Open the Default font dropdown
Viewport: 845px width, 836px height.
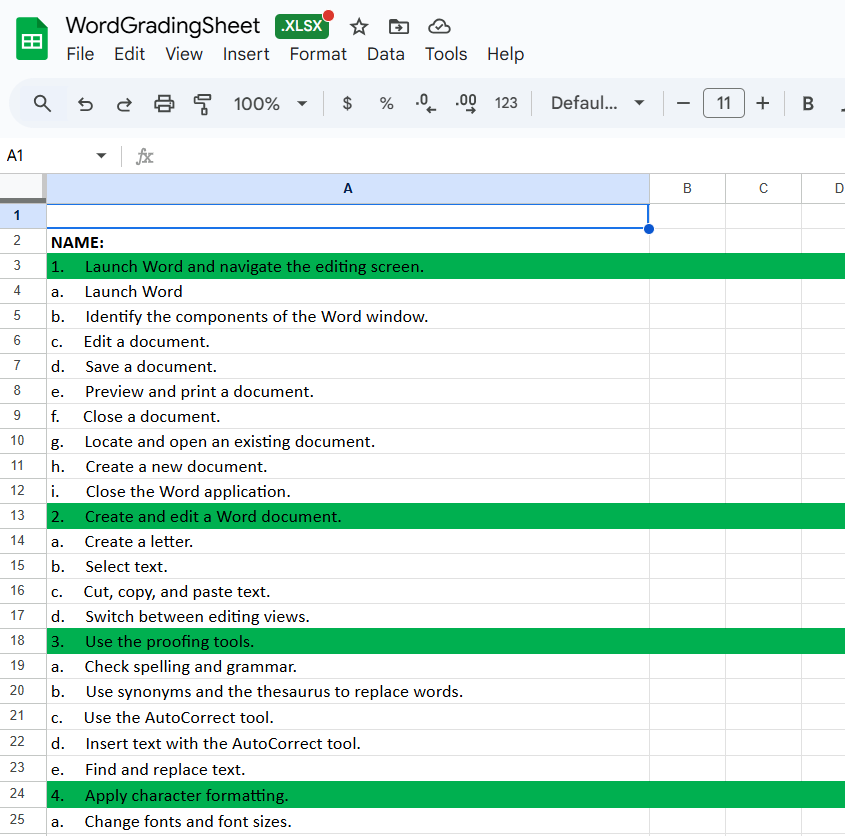coord(598,103)
